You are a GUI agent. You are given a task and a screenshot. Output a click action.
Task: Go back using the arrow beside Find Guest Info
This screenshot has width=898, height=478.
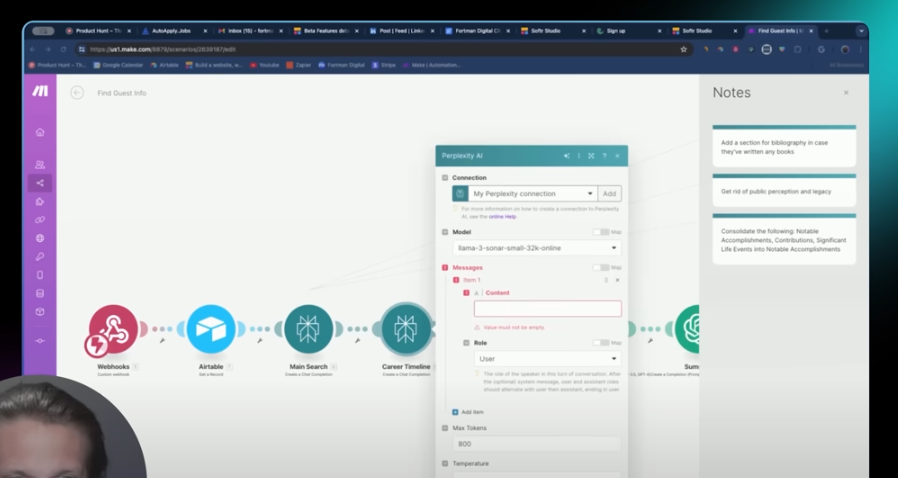[x=77, y=93]
